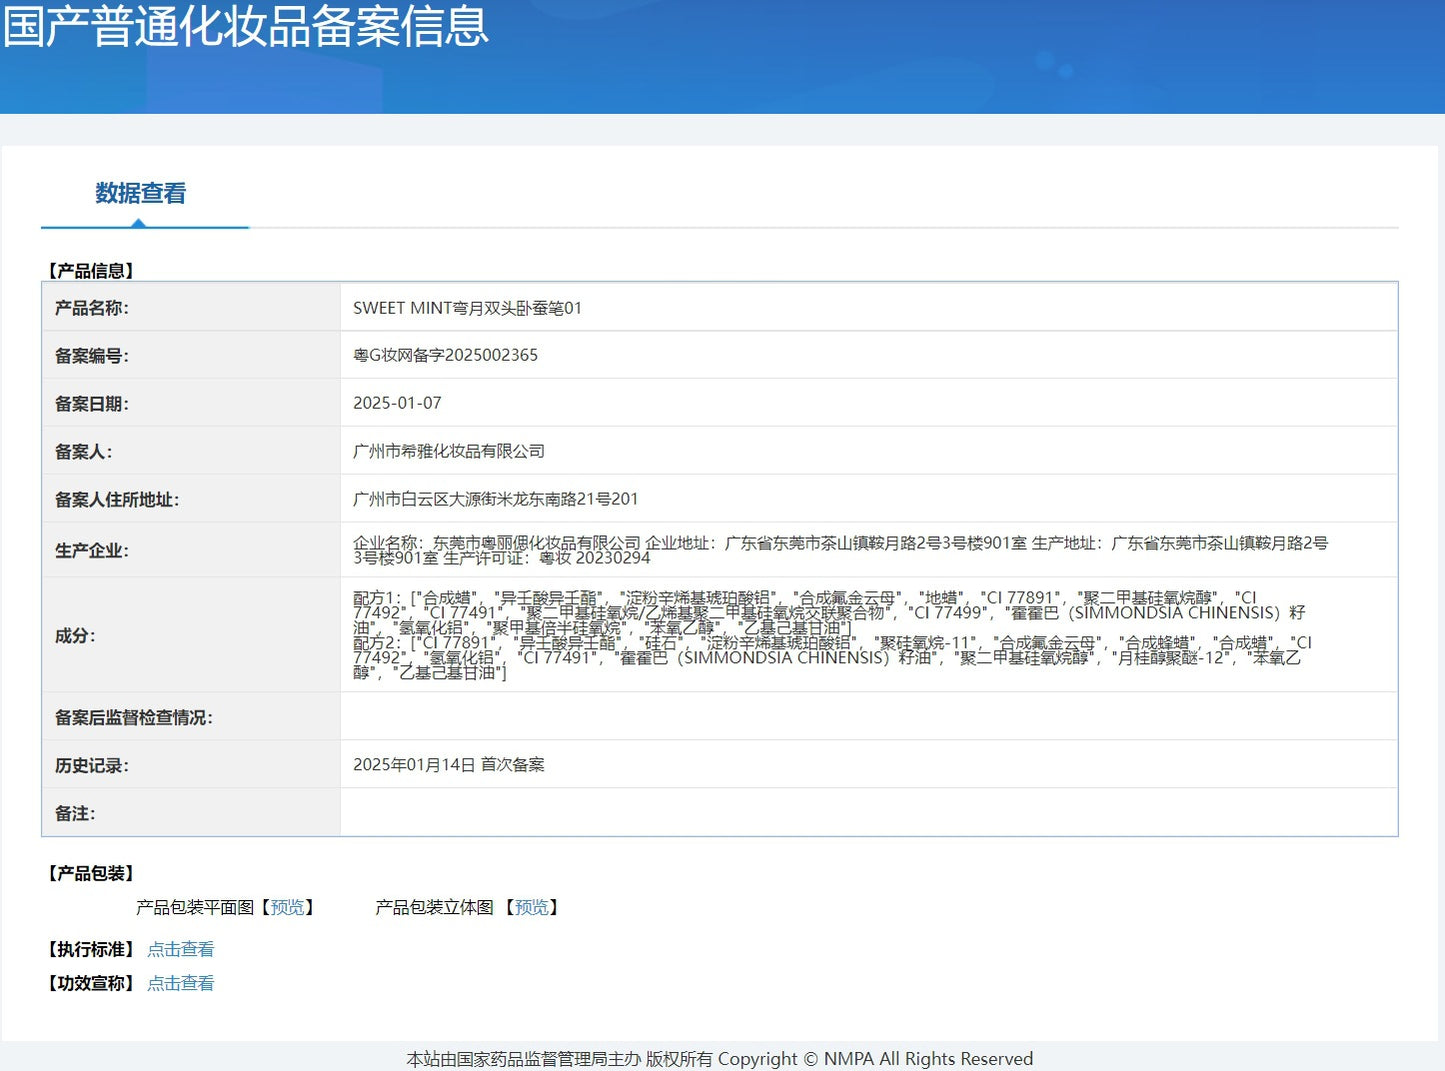Image resolution: width=1445 pixels, height=1071 pixels.
Task: Click the NMPA copyright footer text
Action: (x=719, y=1058)
